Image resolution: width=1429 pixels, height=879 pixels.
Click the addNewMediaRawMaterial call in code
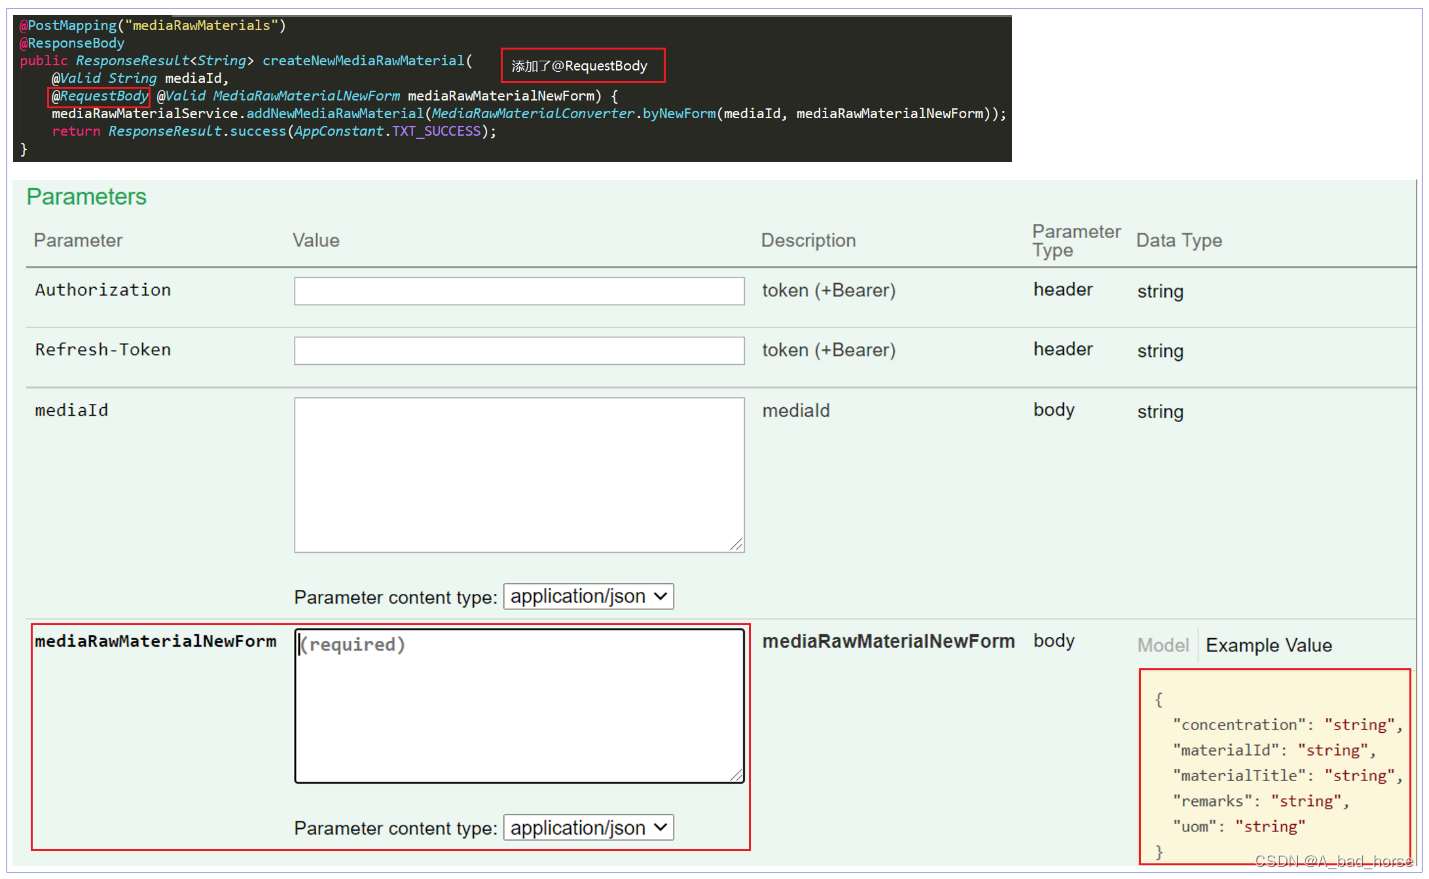pyautogui.click(x=335, y=114)
